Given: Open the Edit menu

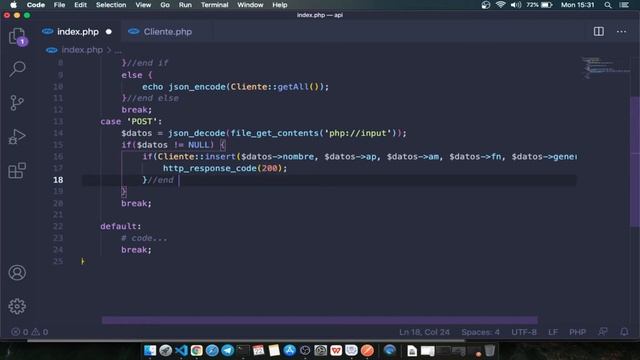Looking at the screenshot, I should [80, 5].
